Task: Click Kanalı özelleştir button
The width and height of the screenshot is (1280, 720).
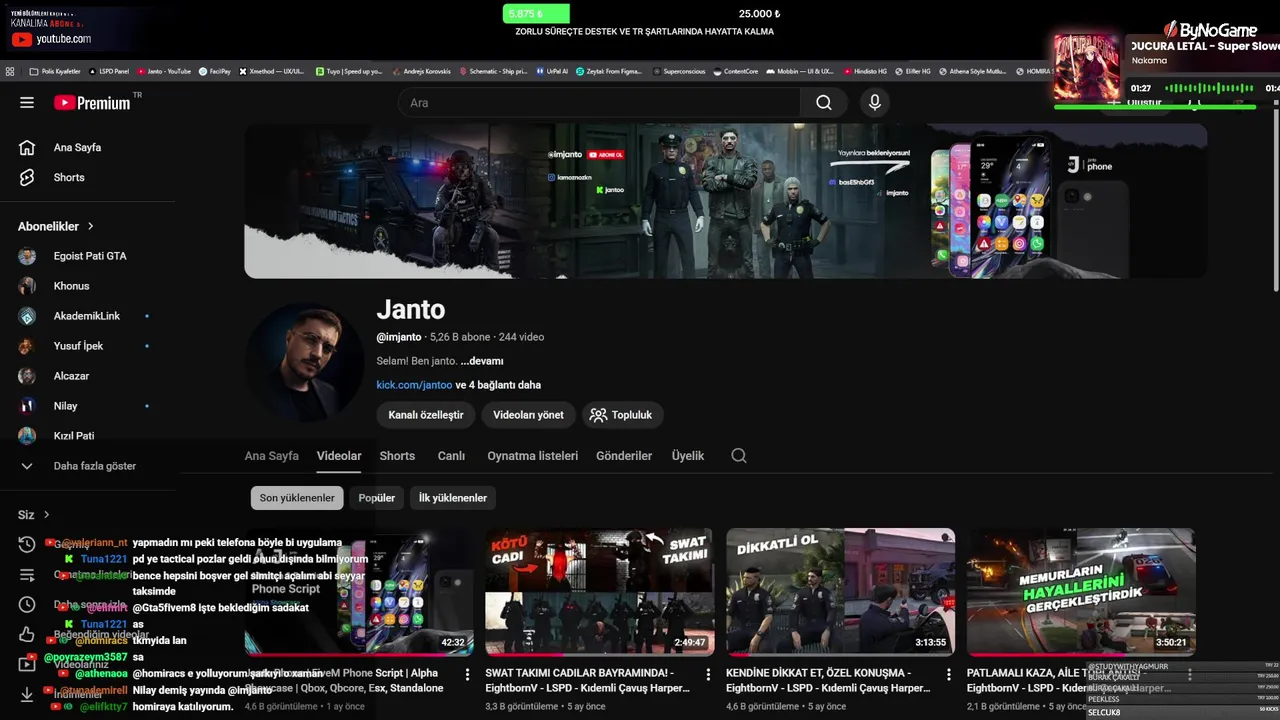Action: coord(426,415)
